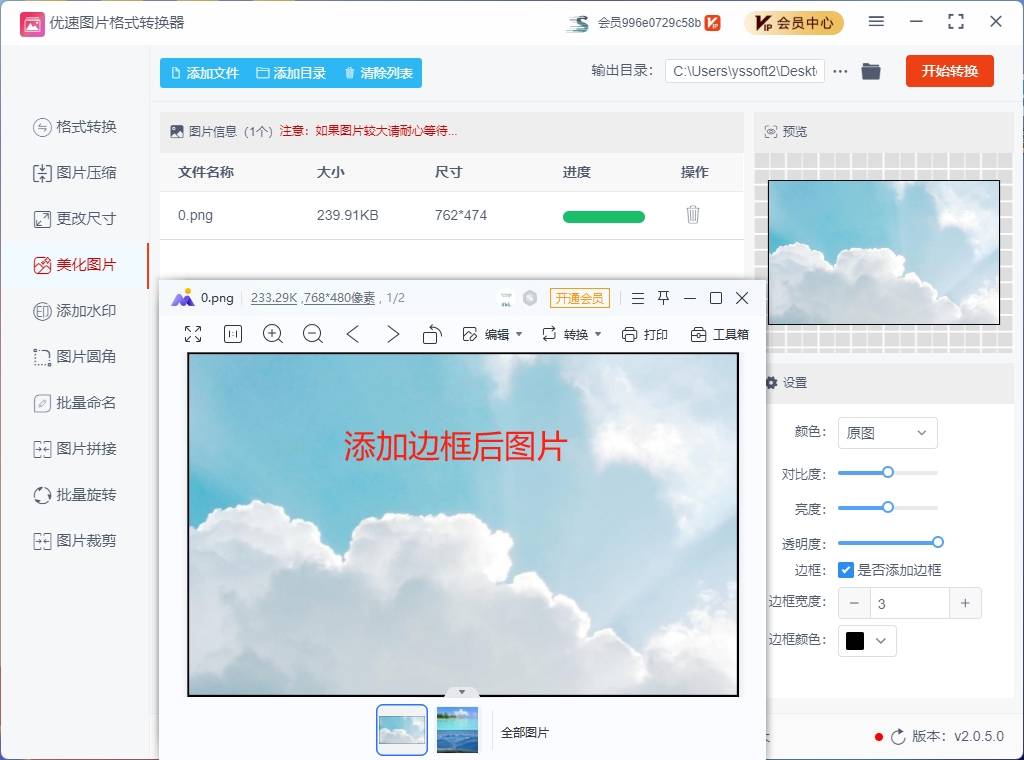Select the 图片压缩 sidebar tool

(75, 173)
